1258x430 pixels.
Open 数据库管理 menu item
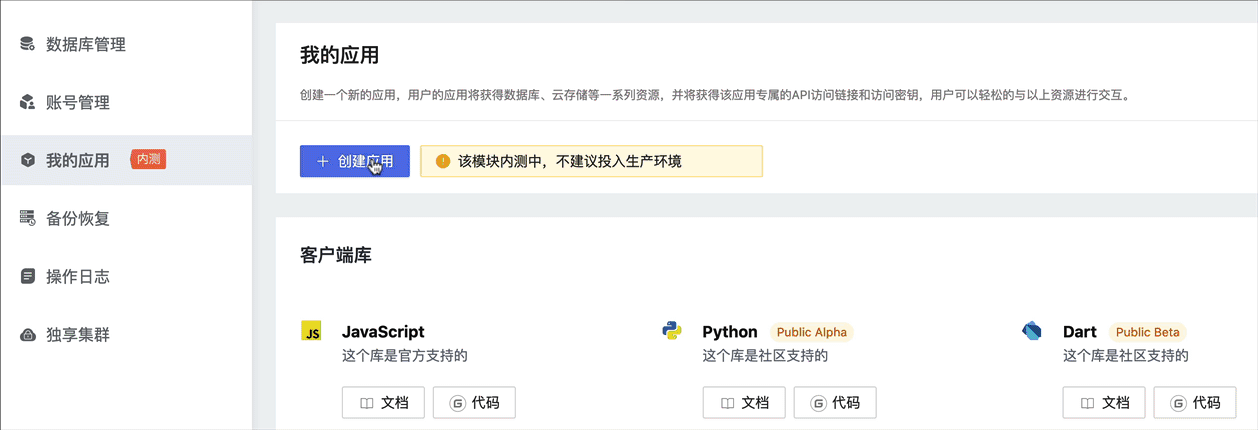86,45
